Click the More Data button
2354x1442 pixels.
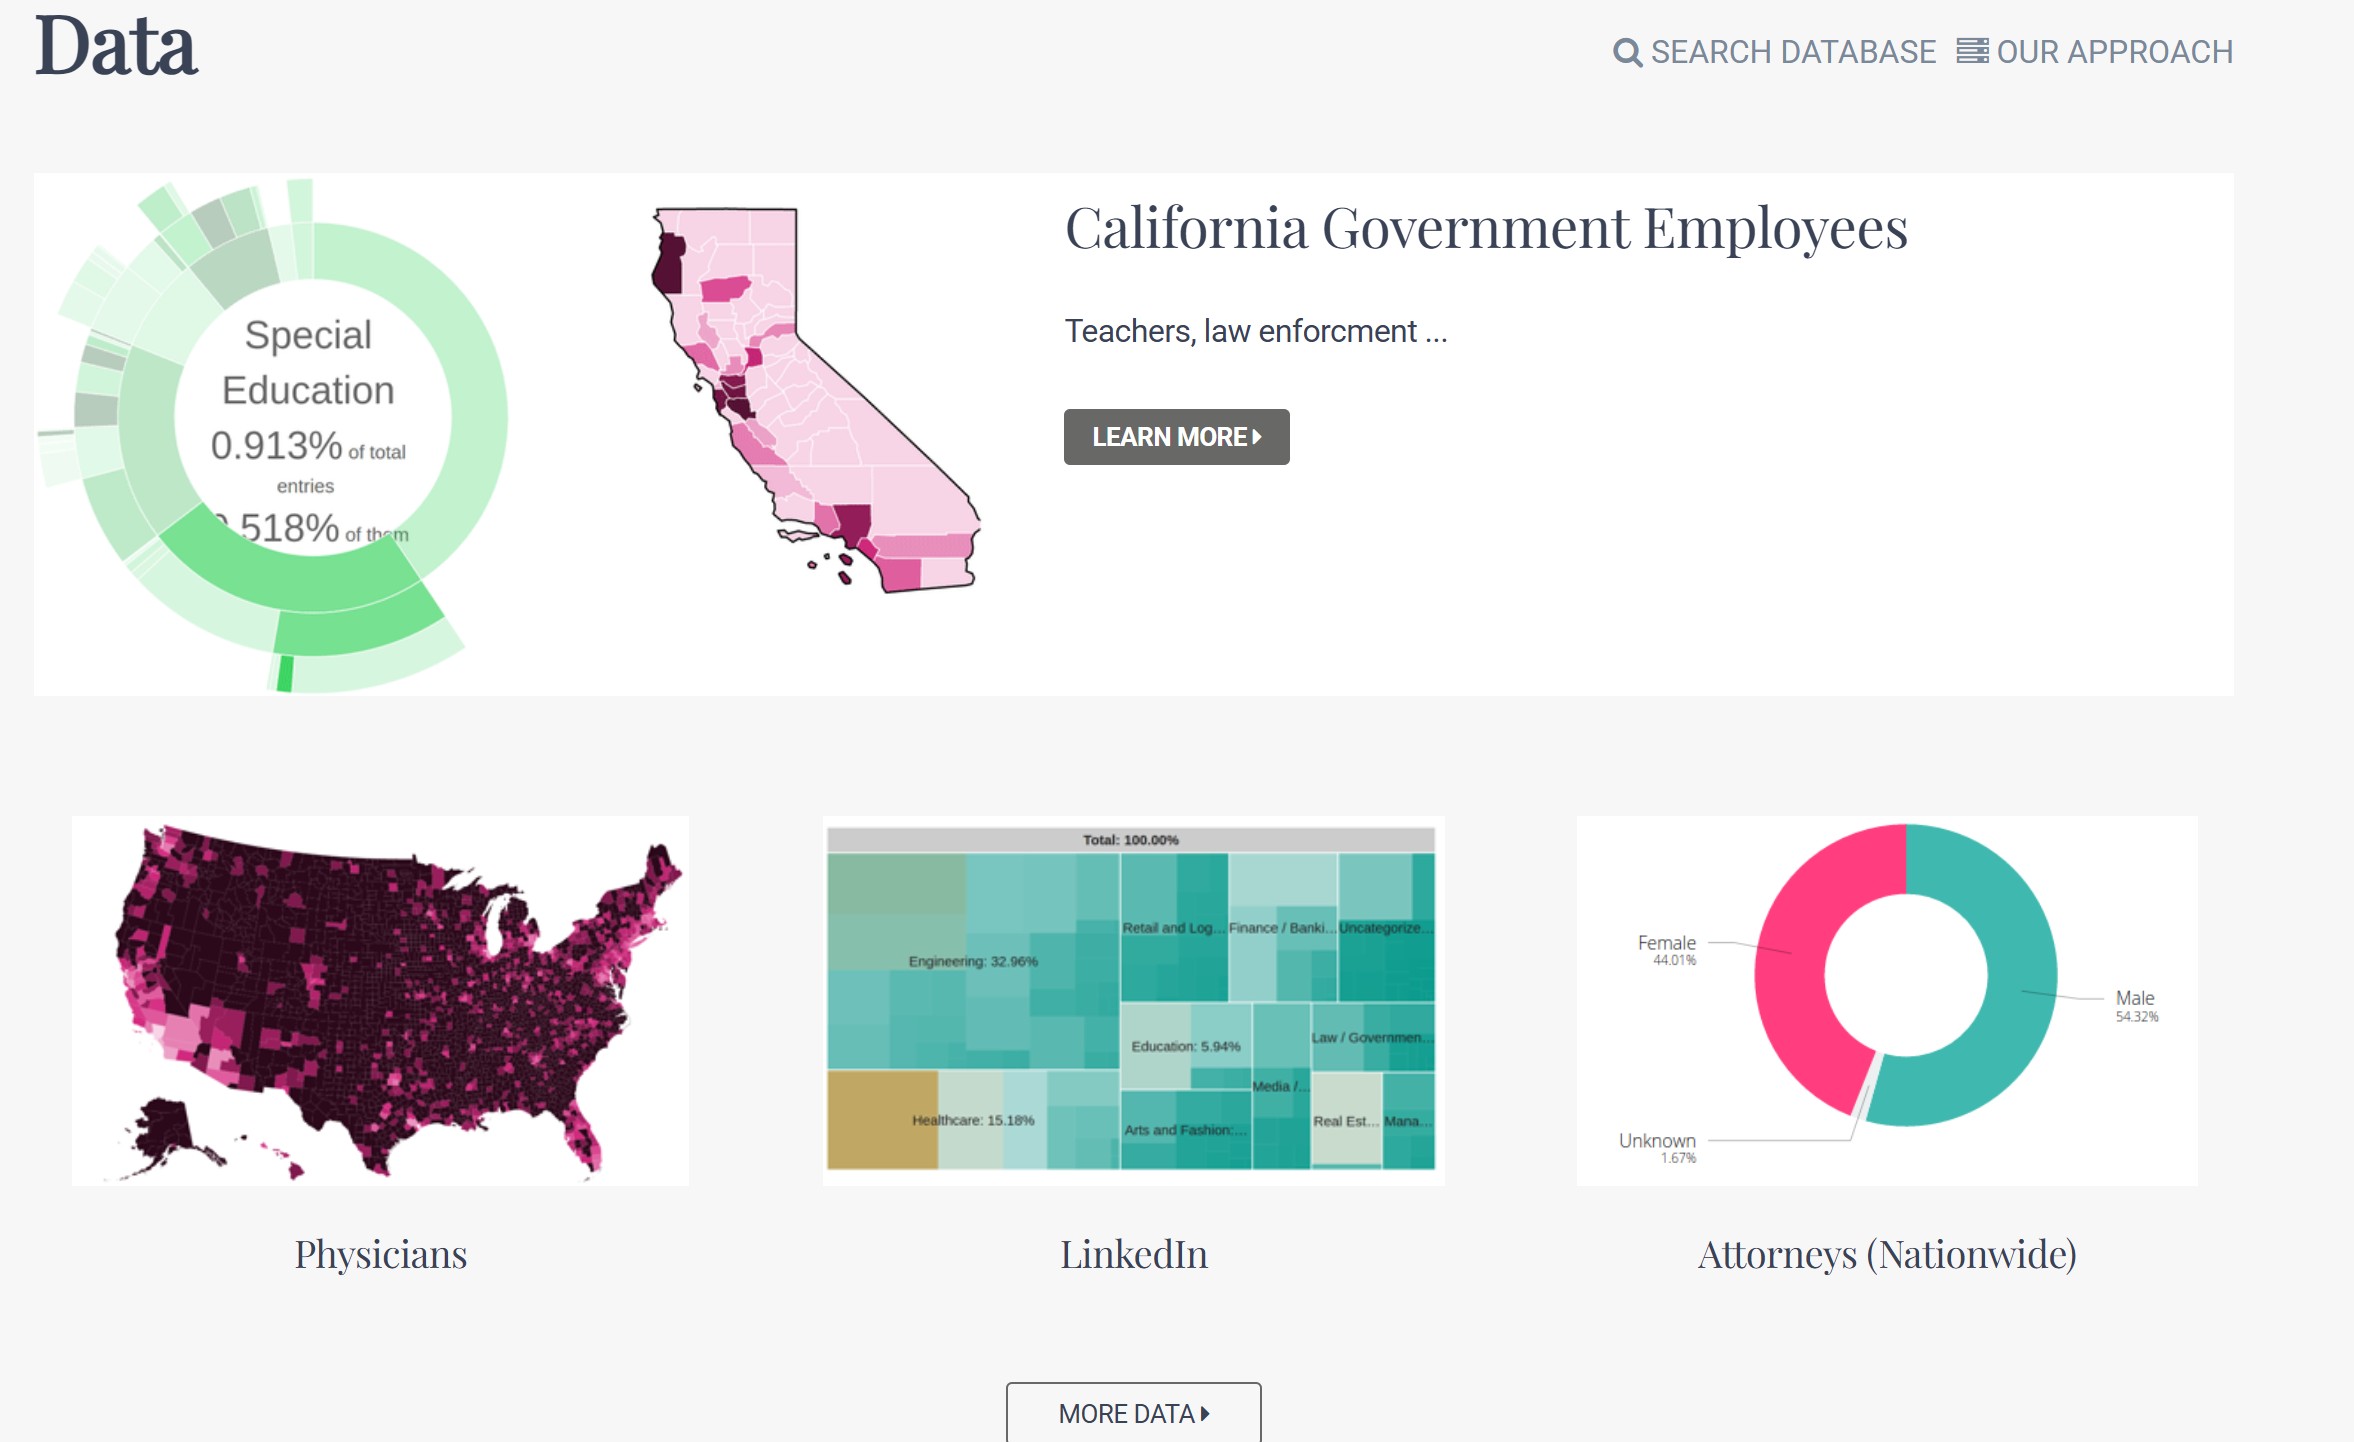(1133, 1413)
